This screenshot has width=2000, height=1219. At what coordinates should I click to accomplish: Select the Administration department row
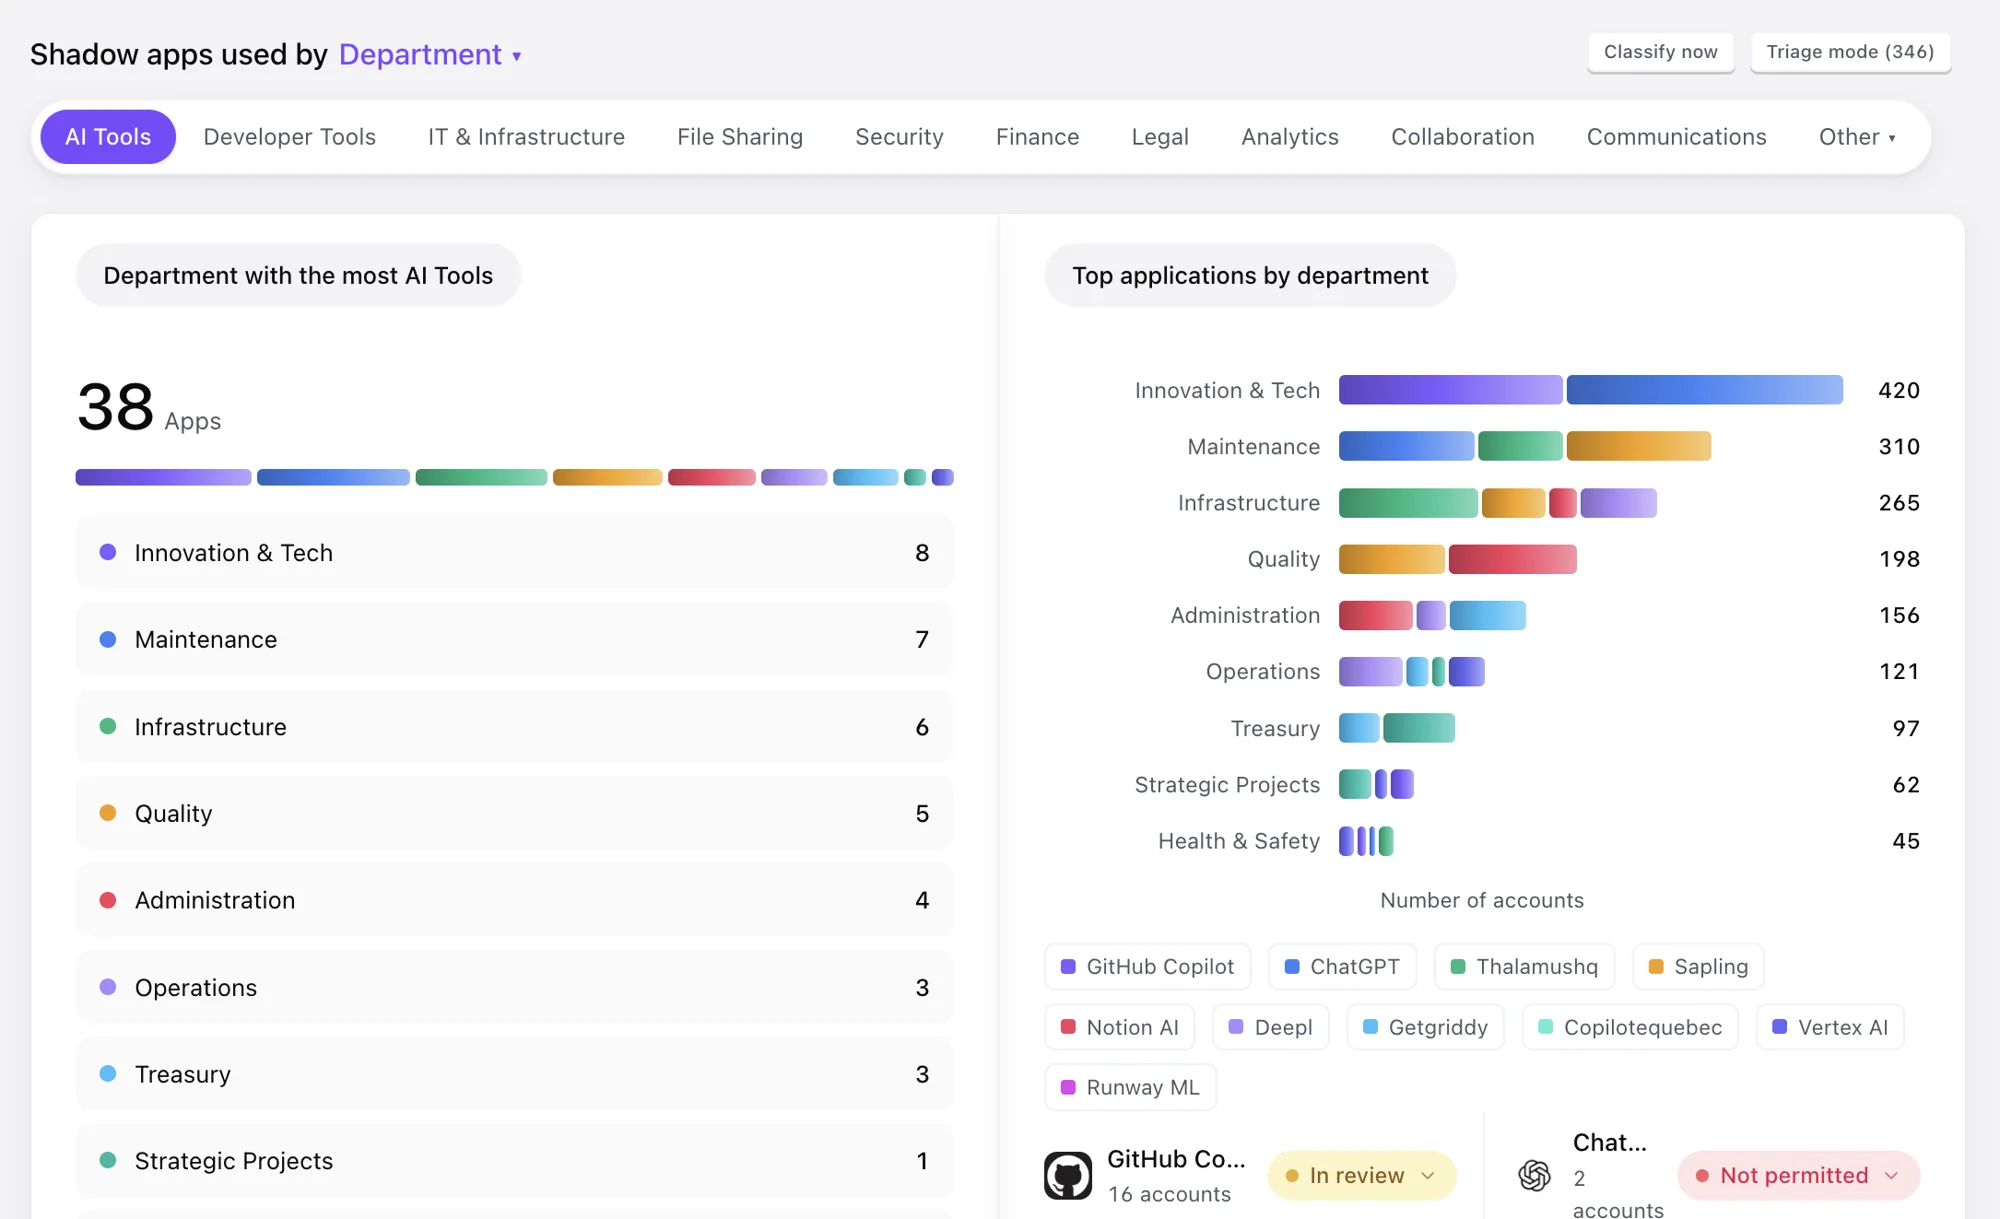tap(514, 900)
